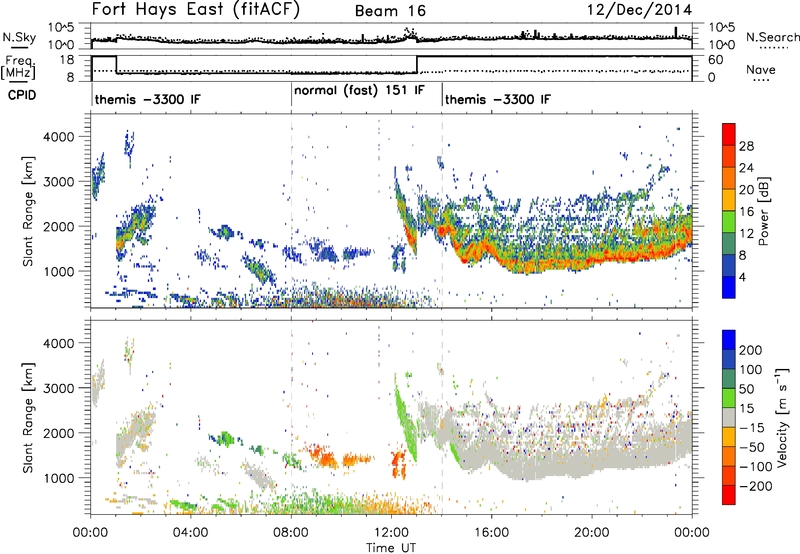This screenshot has height=554, width=800.
Task: Click the '16' label on the power colorbar
Action: point(746,212)
